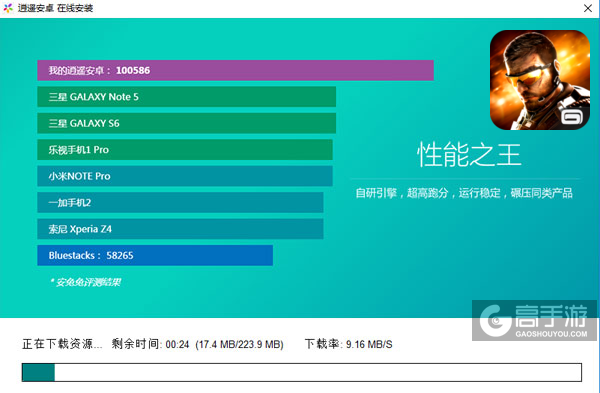Click the 安兔兔评测结果 footnote

[x=85, y=282]
